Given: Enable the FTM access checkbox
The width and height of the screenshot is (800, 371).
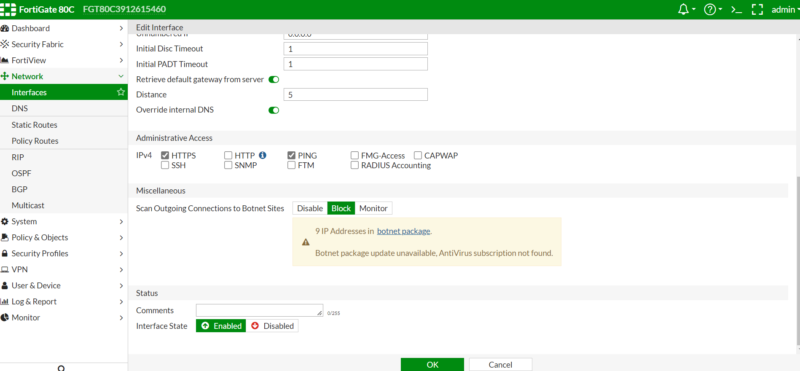Looking at the screenshot, I should [x=291, y=165].
